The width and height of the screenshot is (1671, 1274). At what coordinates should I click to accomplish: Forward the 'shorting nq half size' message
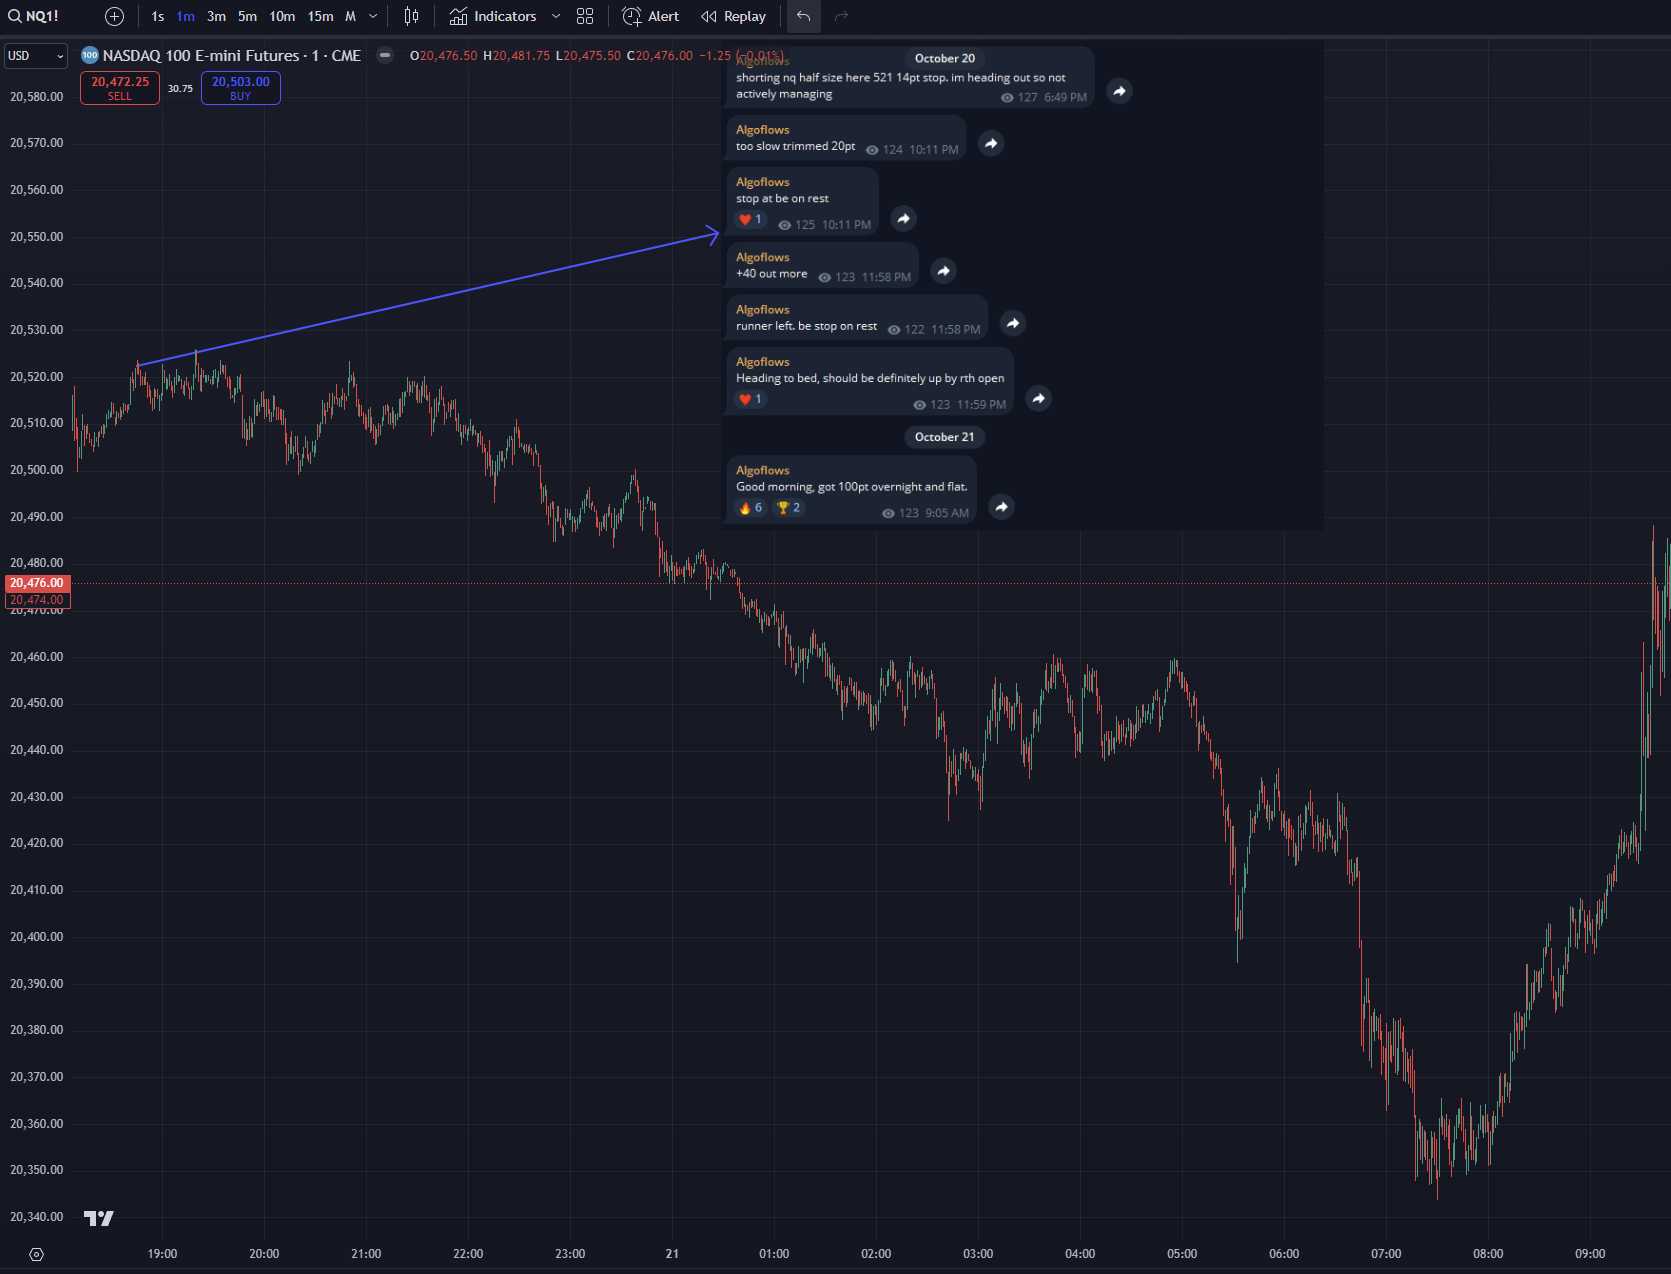(1120, 91)
